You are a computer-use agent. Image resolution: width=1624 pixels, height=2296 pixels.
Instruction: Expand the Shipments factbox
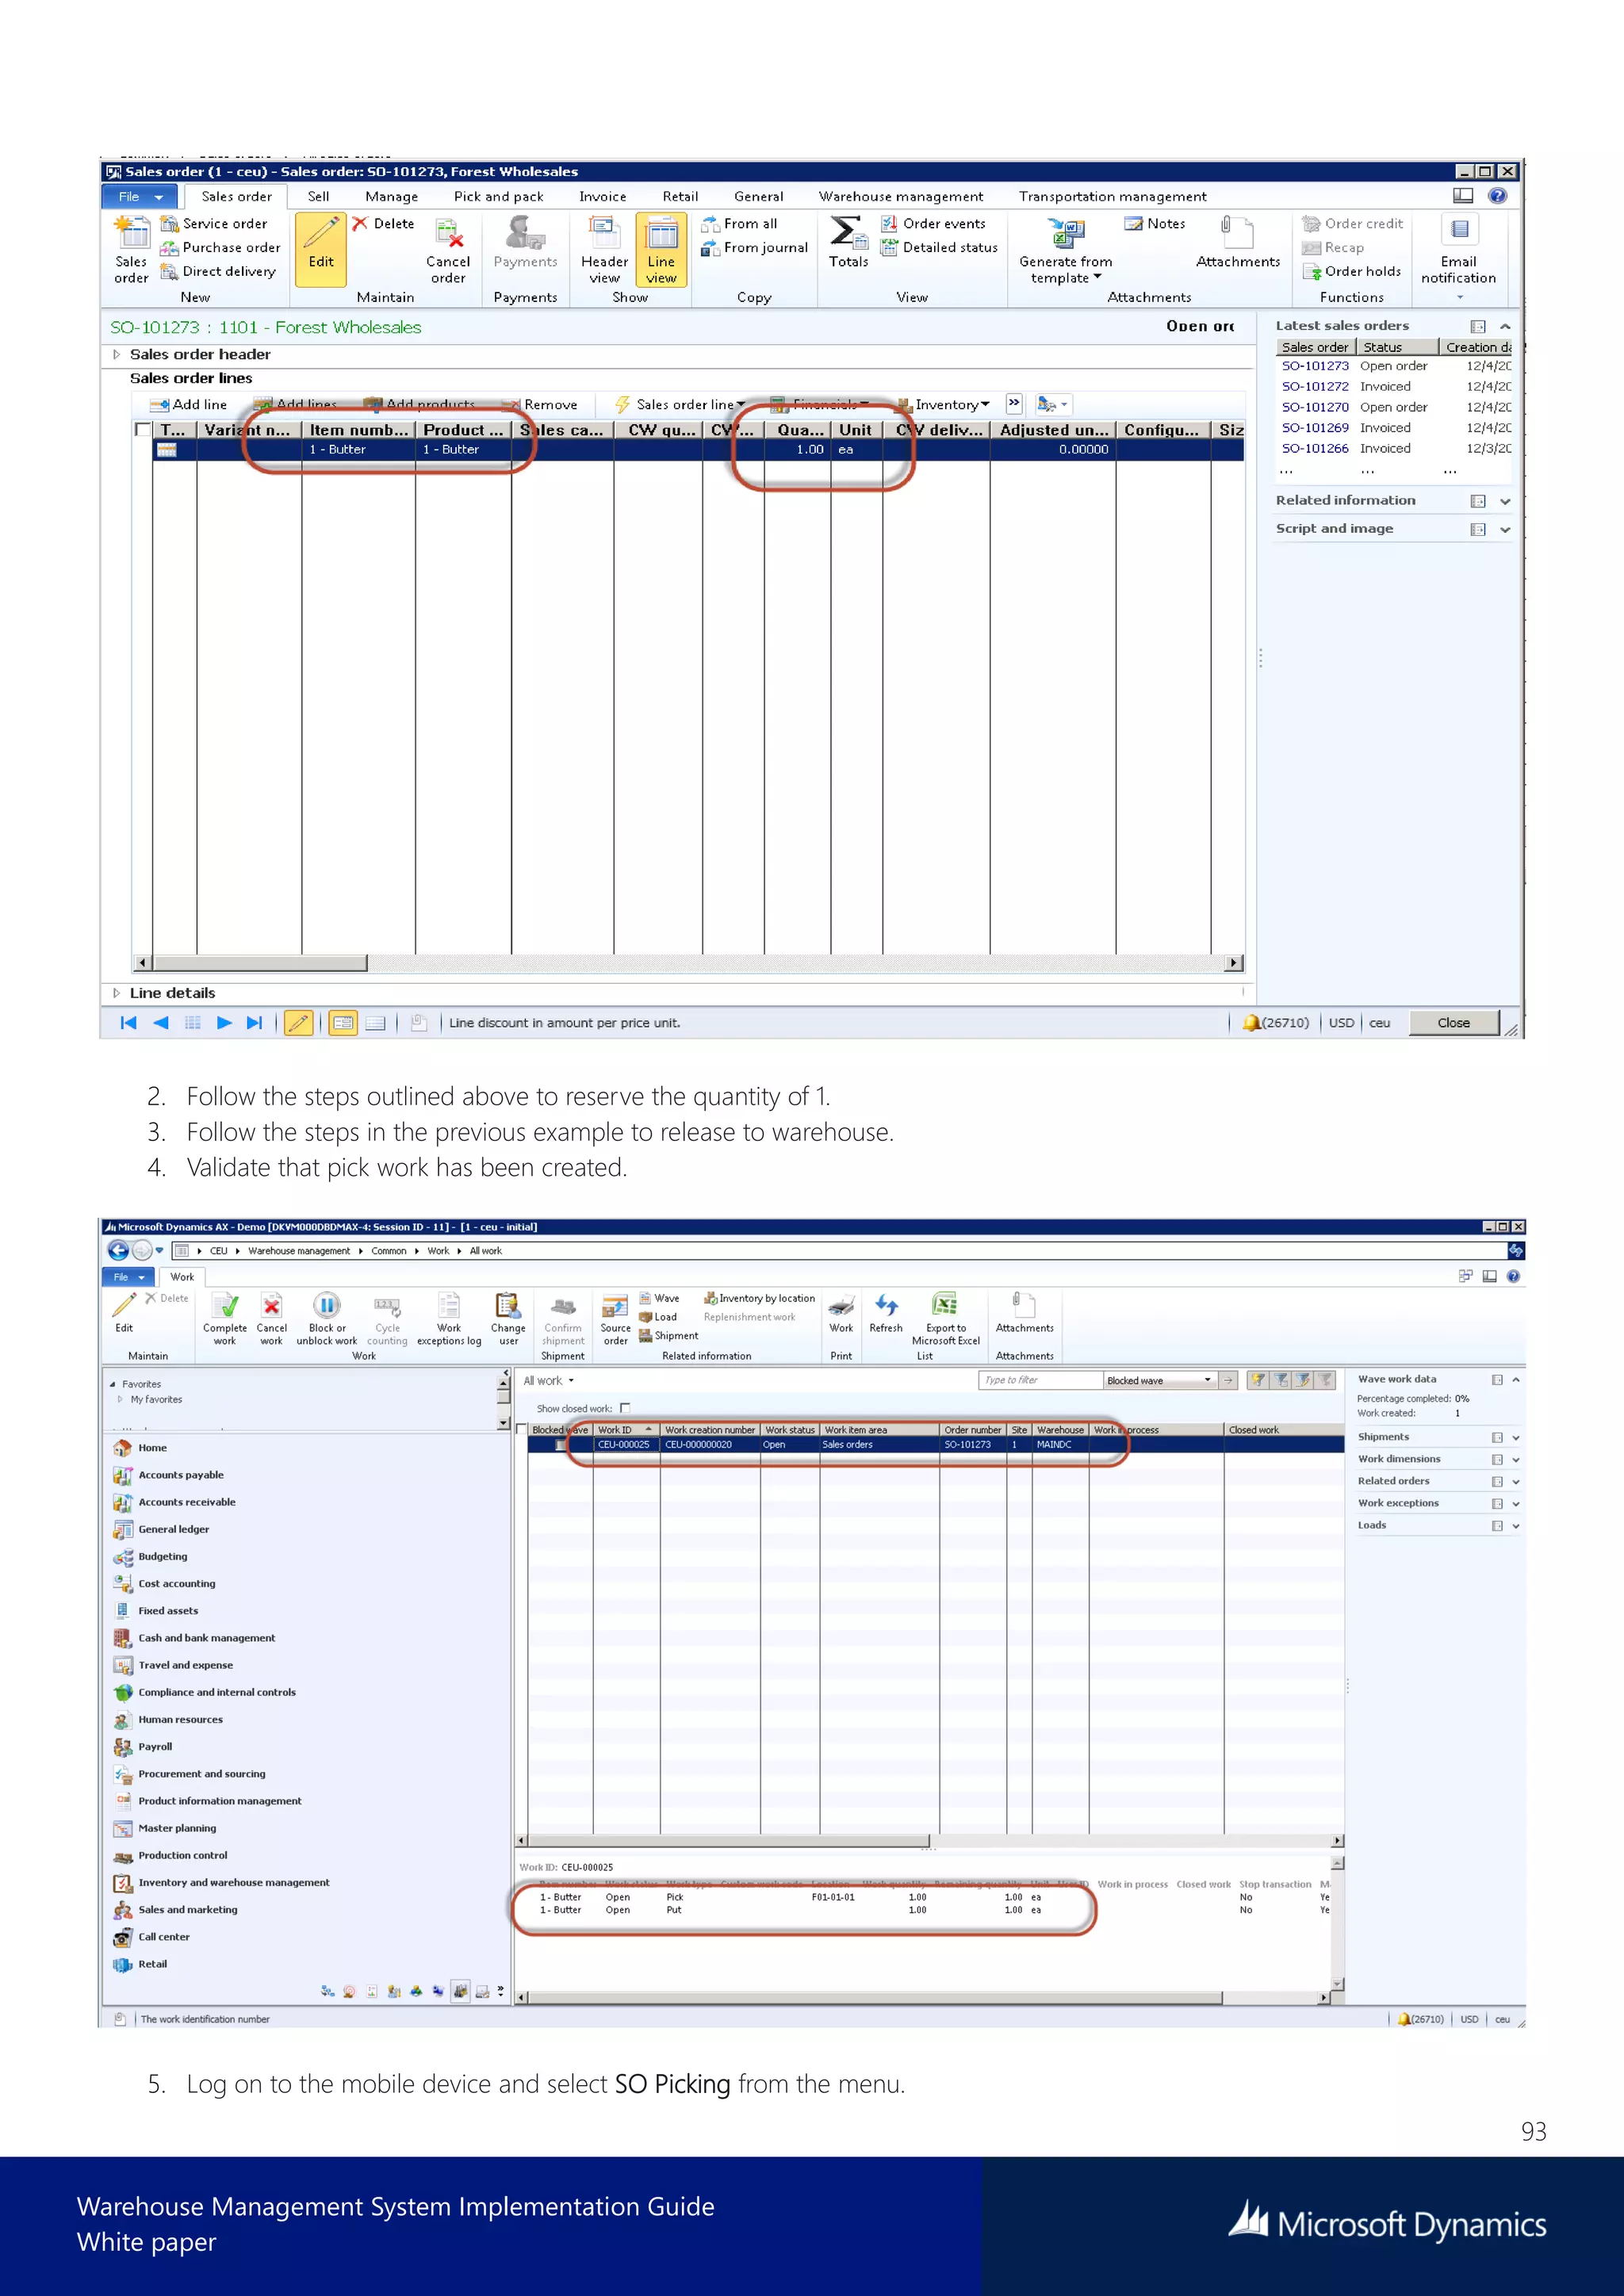tap(1516, 1437)
